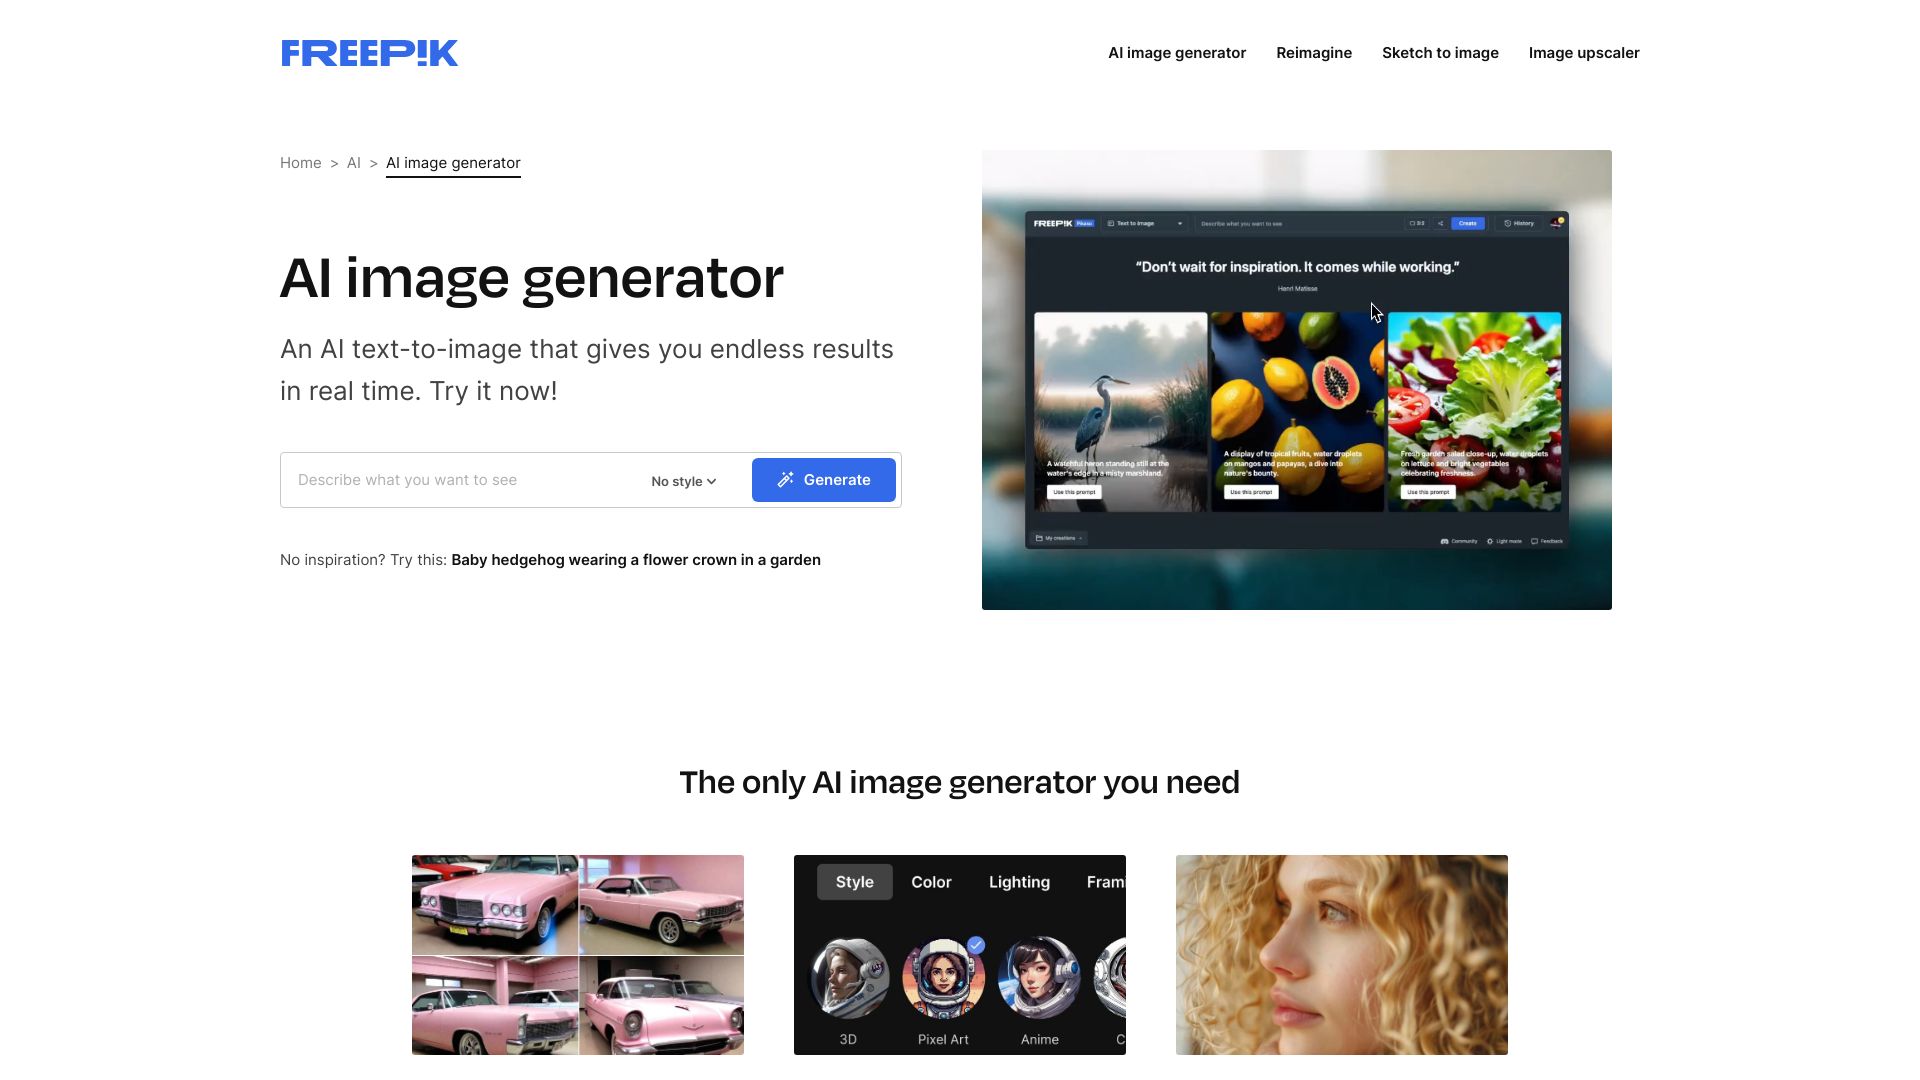
Task: Click the Anime style icon
Action: (1038, 980)
